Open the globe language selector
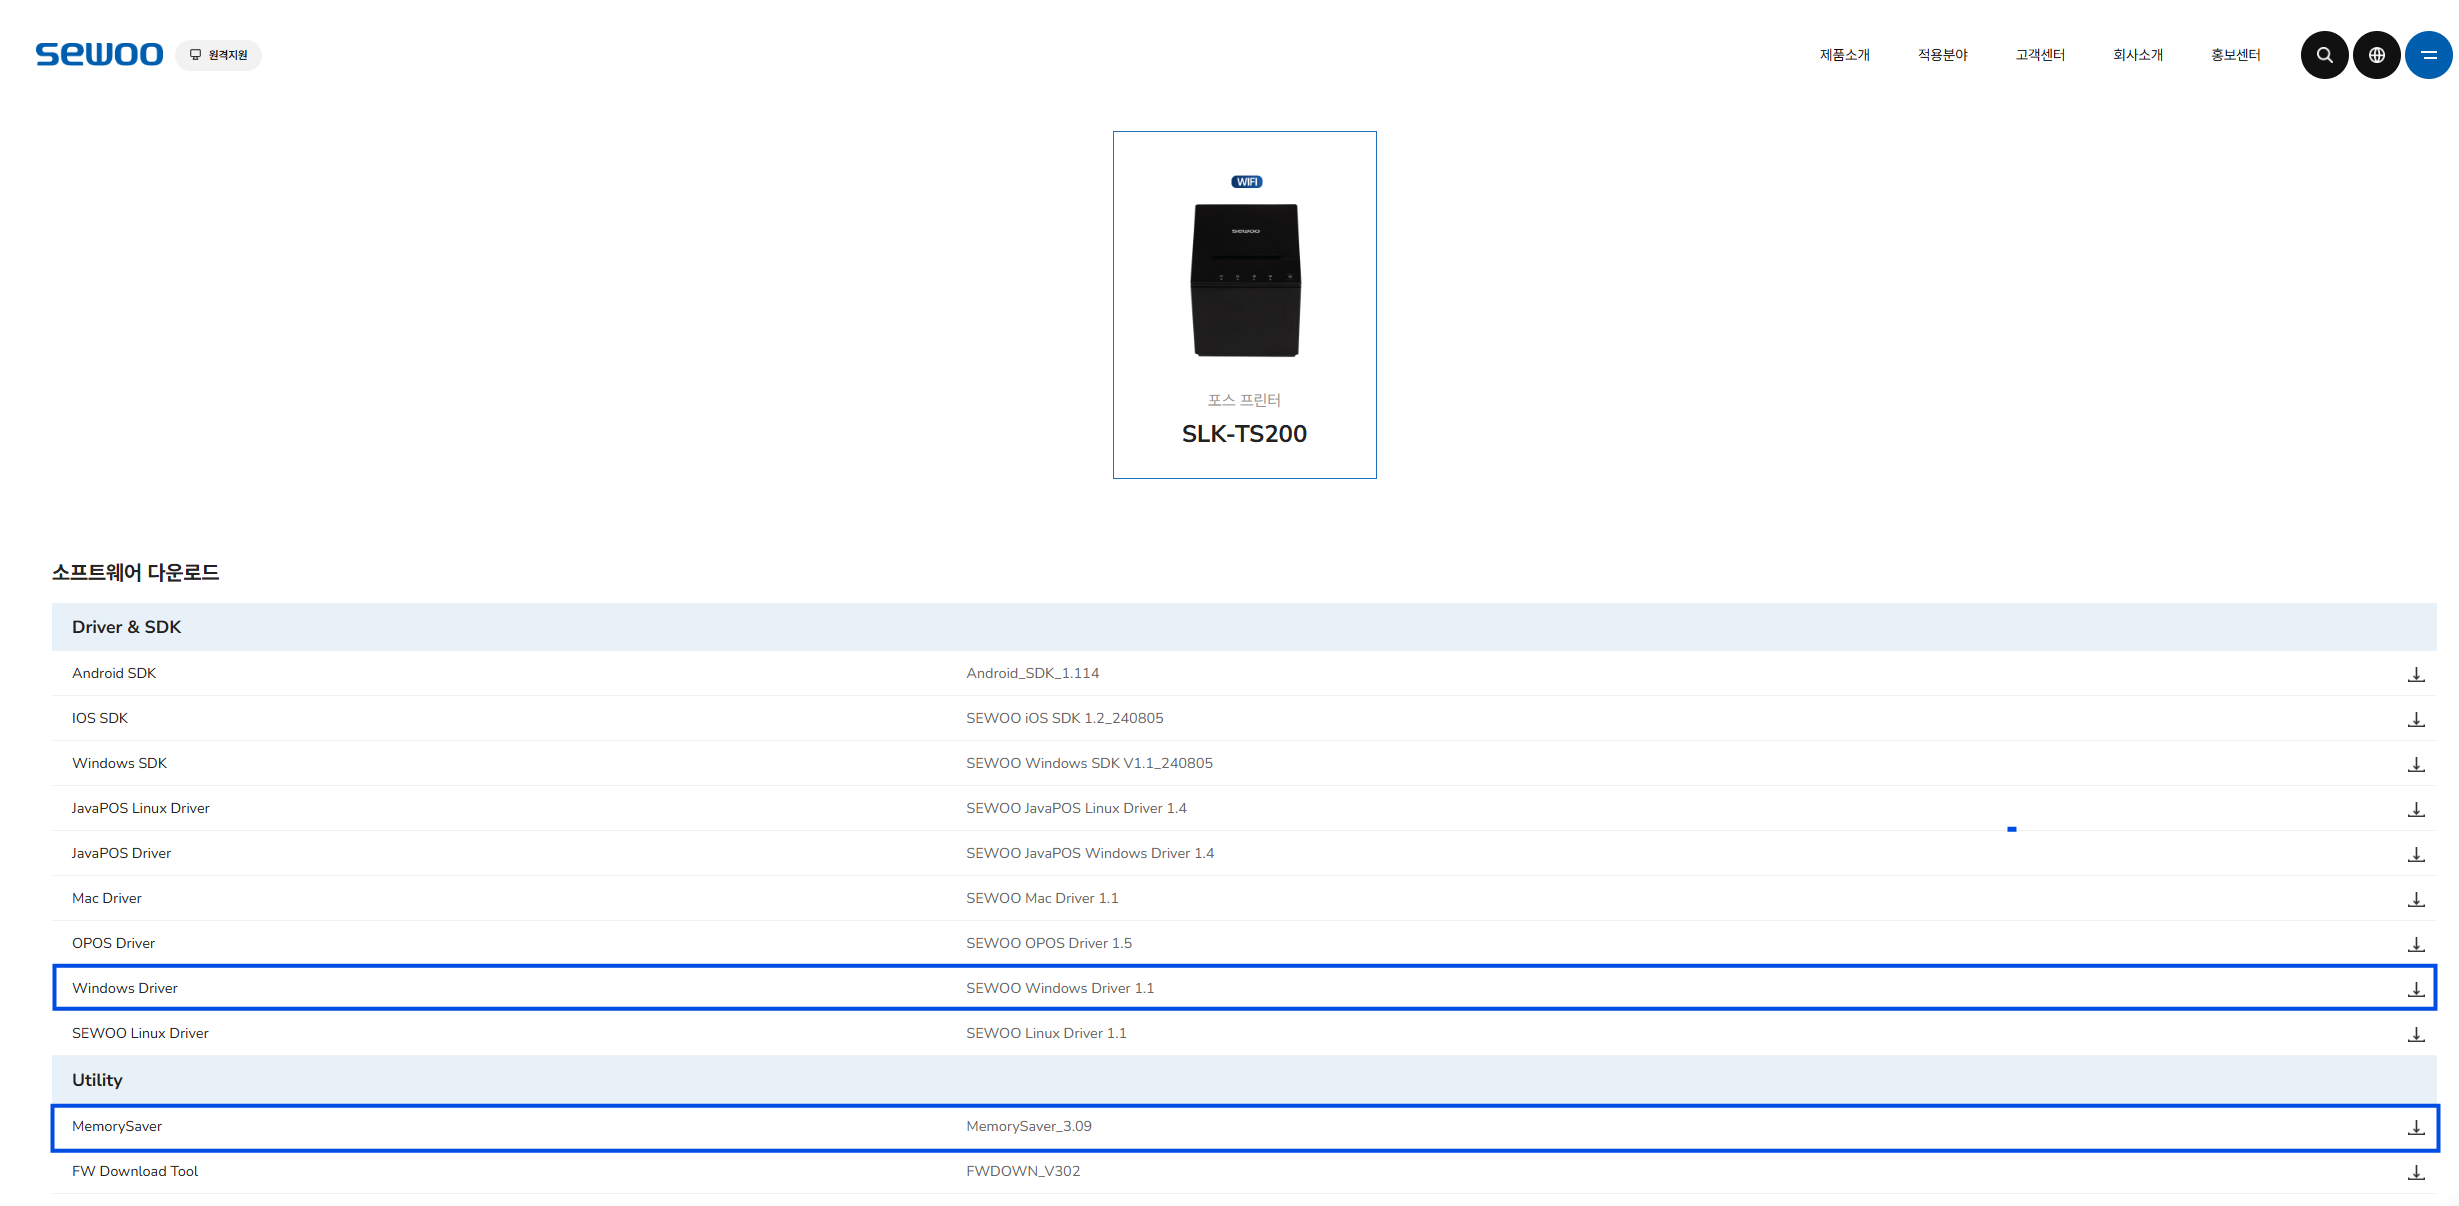Image resolution: width=2459 pixels, height=1206 pixels. (x=2376, y=55)
